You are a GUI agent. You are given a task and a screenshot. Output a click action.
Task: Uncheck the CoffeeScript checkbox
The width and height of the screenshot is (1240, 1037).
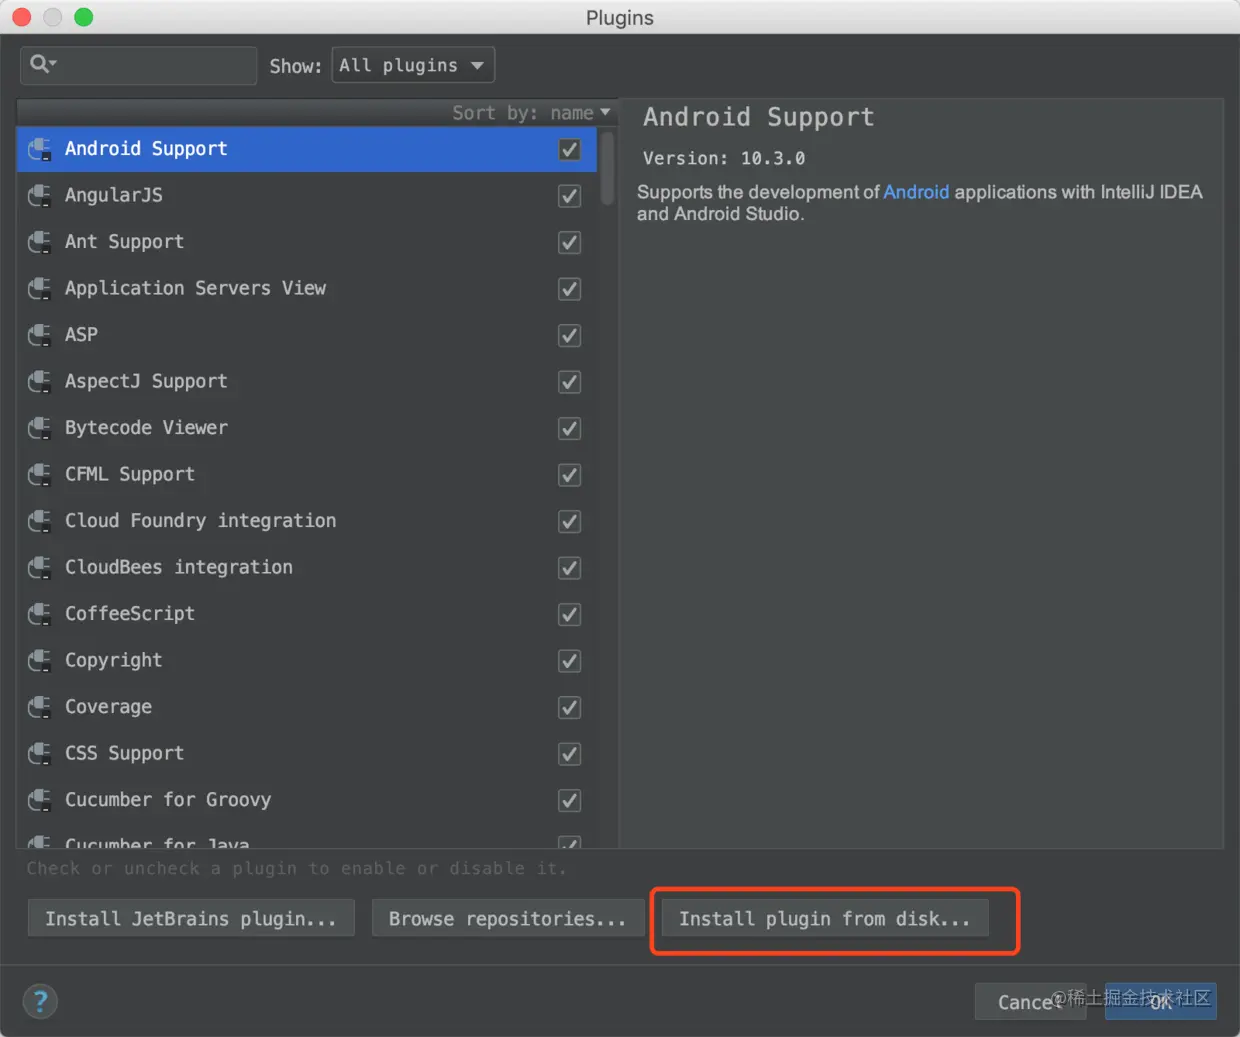569,614
